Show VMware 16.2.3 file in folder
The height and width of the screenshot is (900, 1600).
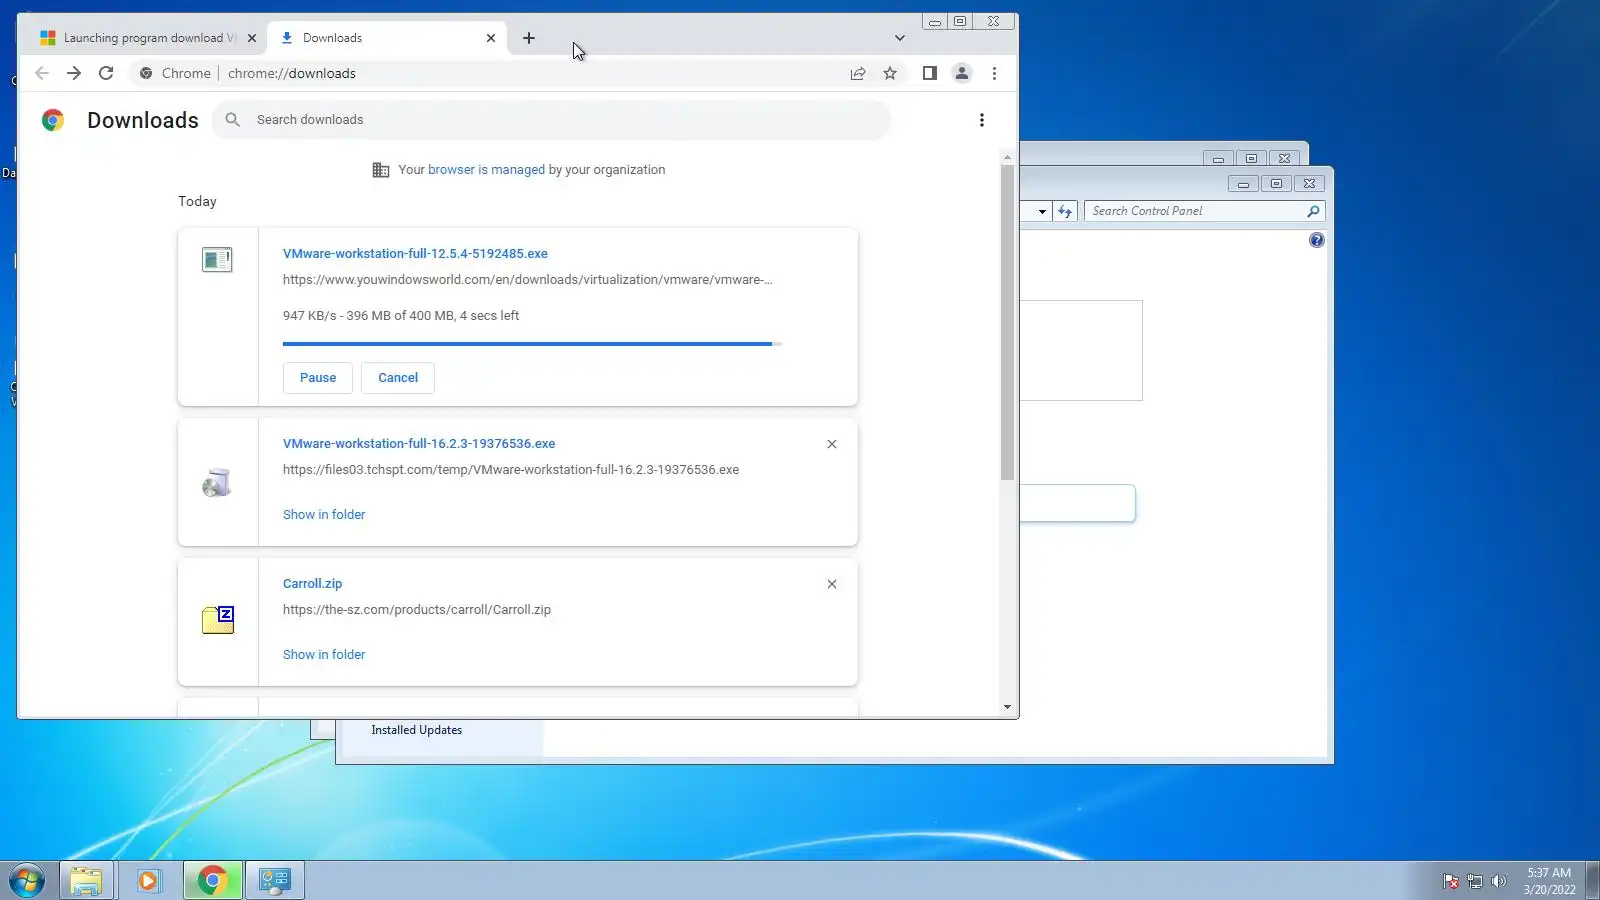(324, 515)
